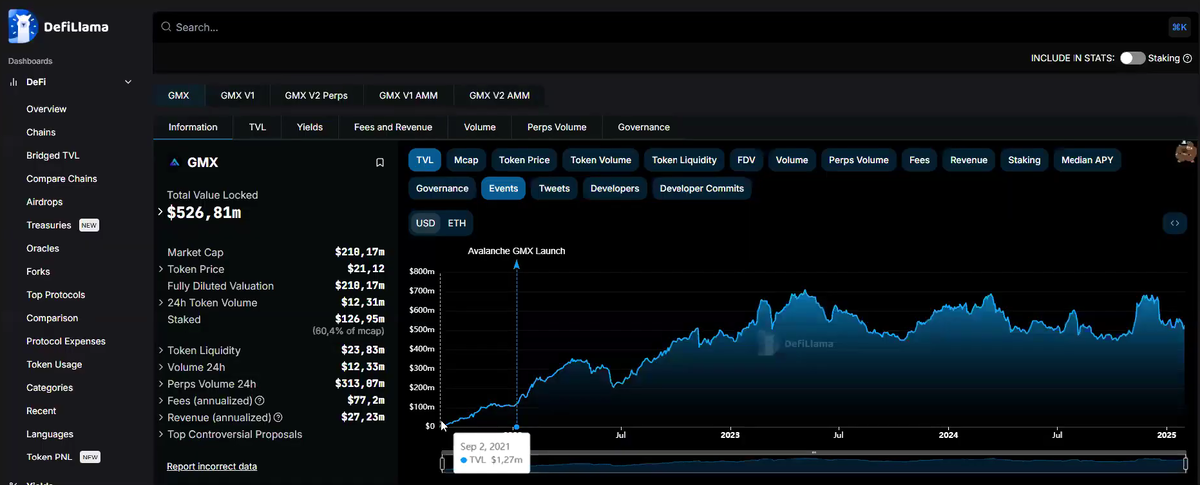Open the Yields tab
The height and width of the screenshot is (485, 1200).
pyautogui.click(x=309, y=127)
